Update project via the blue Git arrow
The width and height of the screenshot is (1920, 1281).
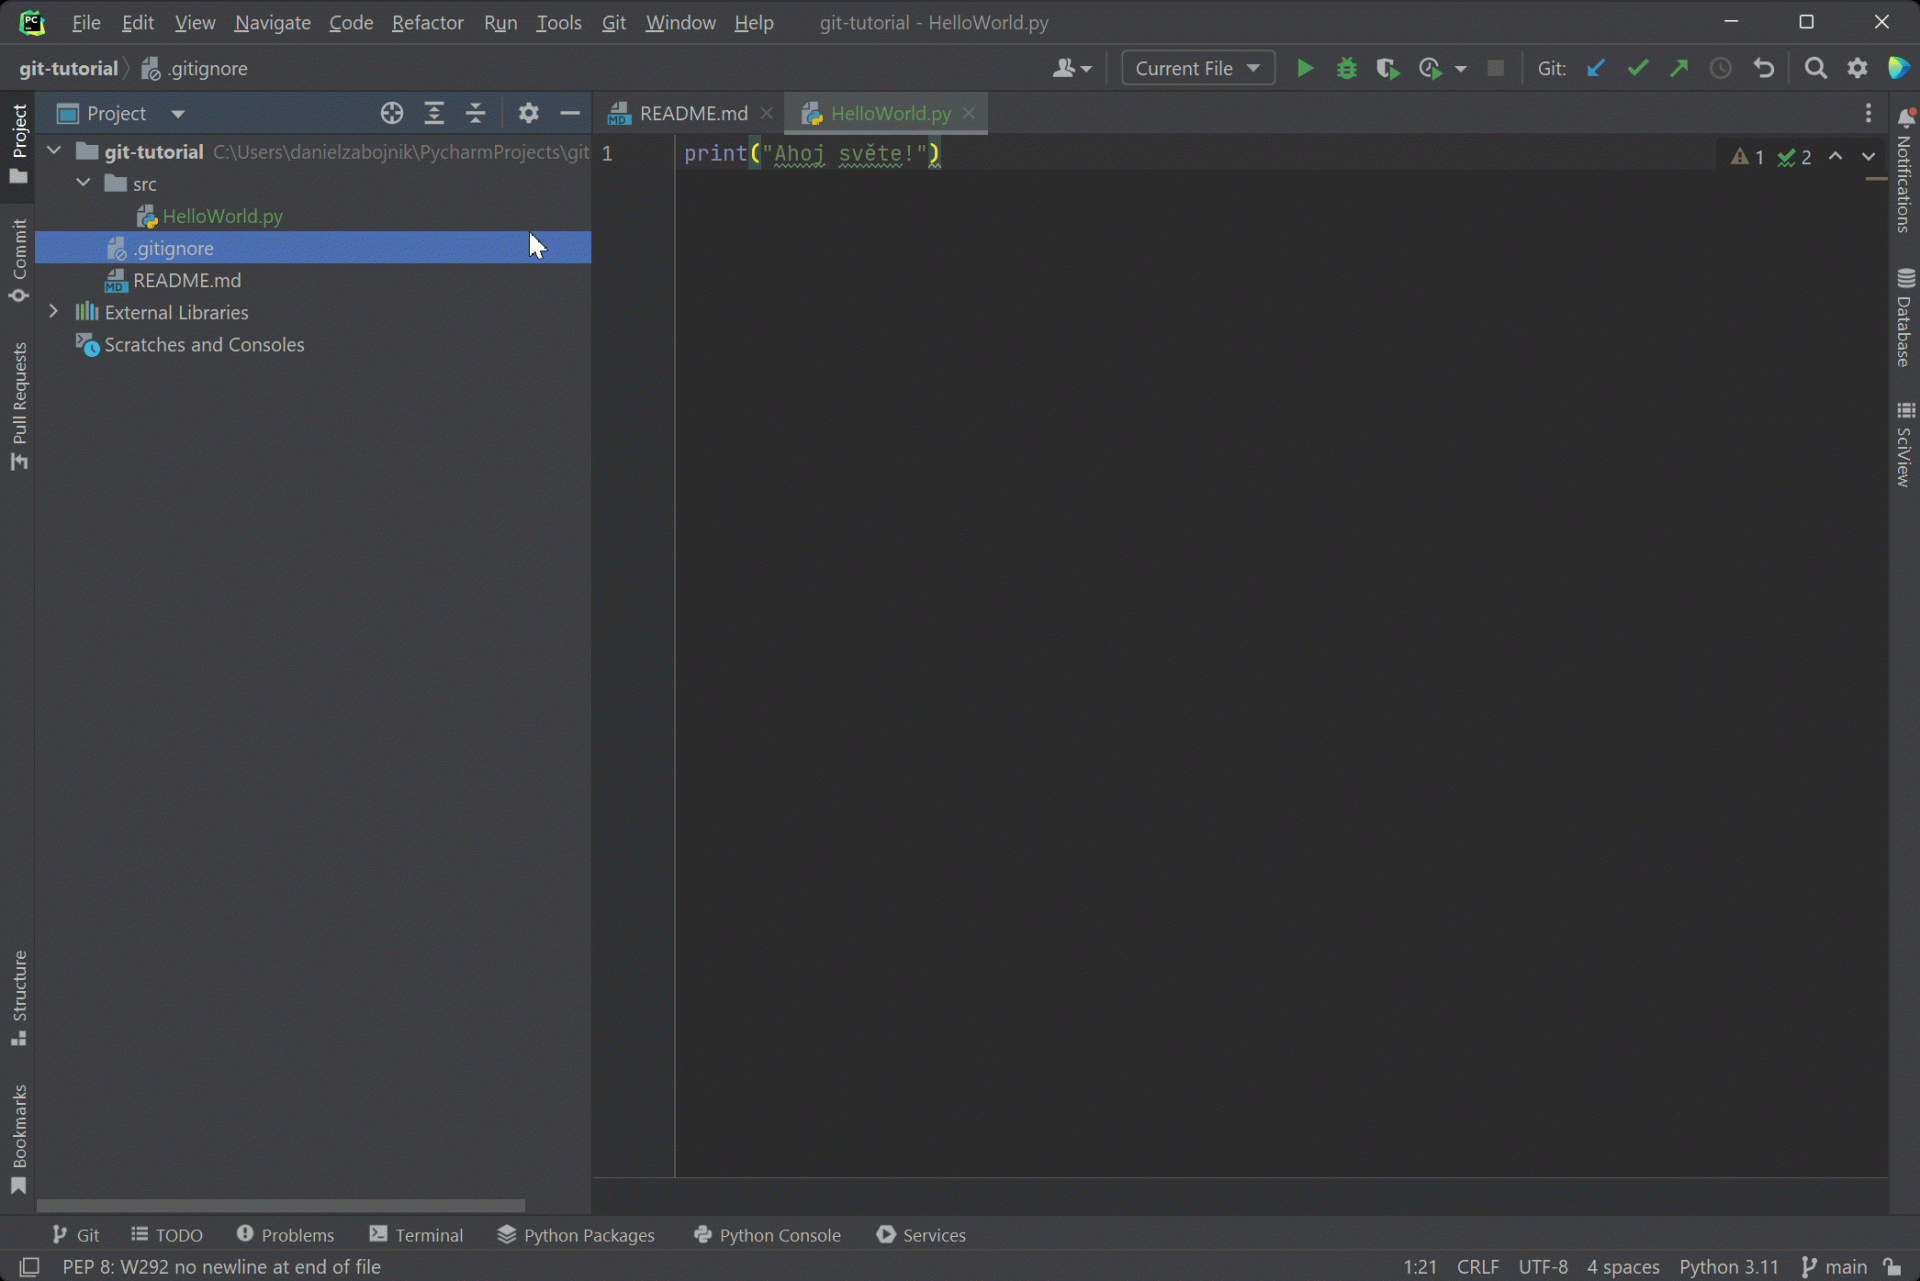(1596, 68)
